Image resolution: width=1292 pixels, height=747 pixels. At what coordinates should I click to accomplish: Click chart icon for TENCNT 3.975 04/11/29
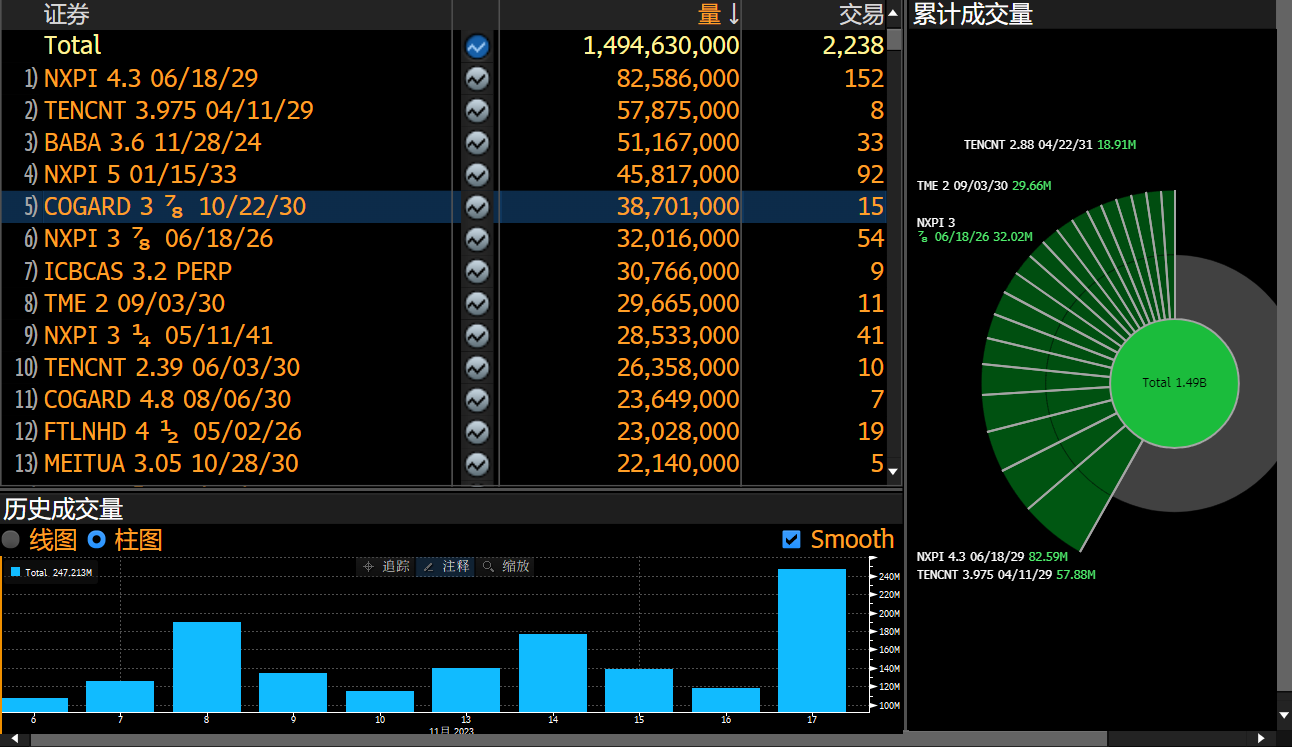pos(477,110)
